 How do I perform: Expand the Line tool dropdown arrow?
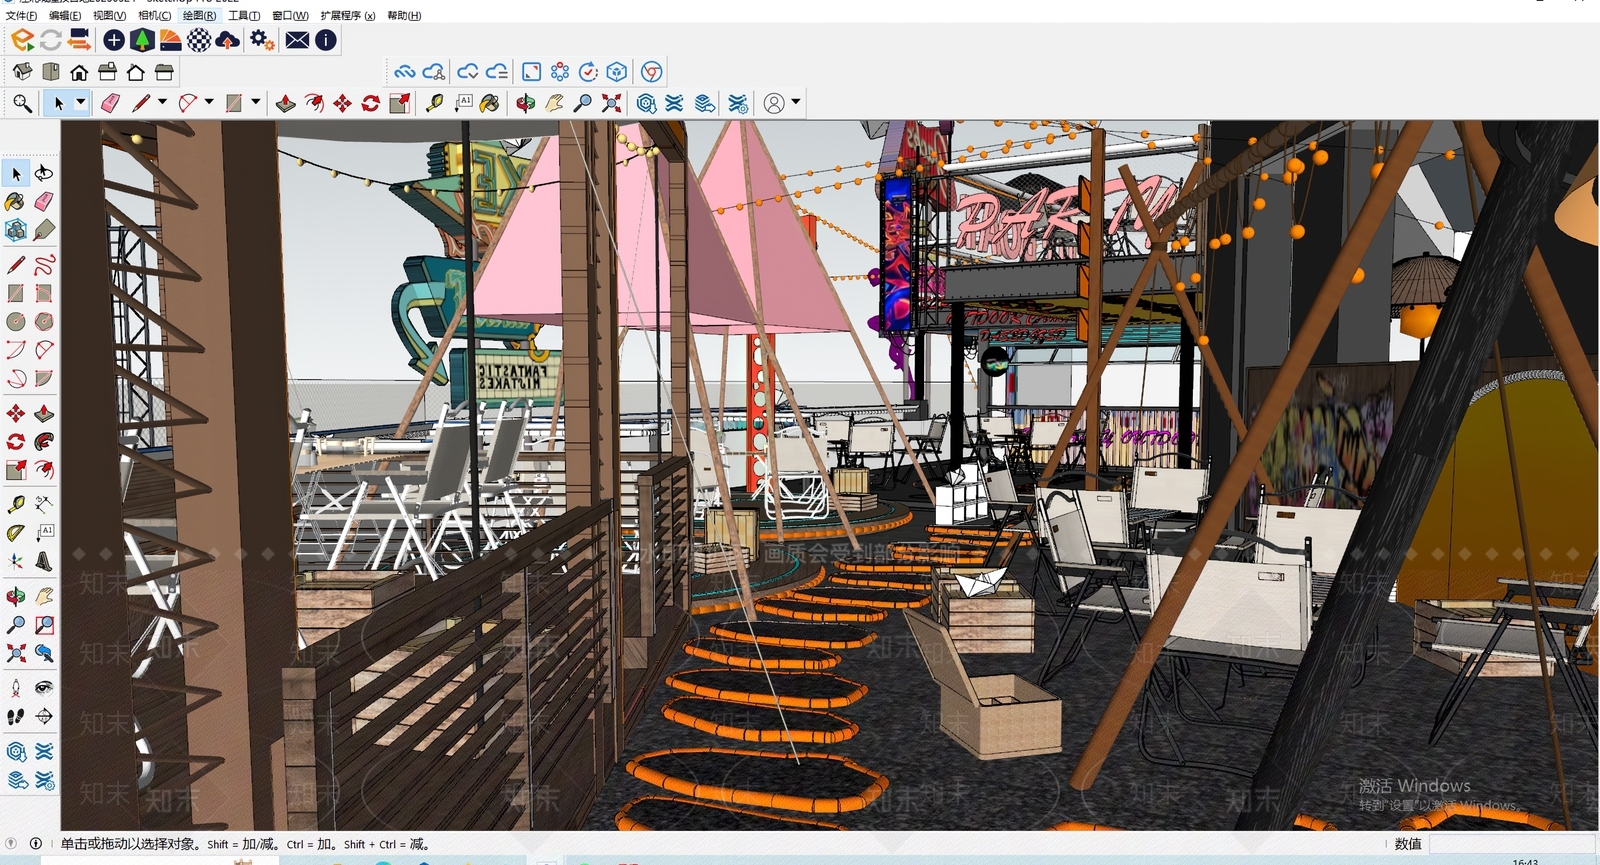(x=162, y=102)
